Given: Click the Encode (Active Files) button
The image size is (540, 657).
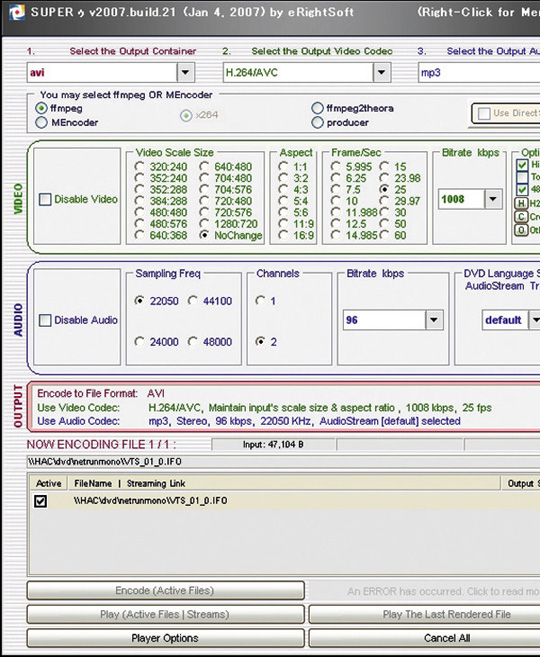Looking at the screenshot, I should coord(165,591).
